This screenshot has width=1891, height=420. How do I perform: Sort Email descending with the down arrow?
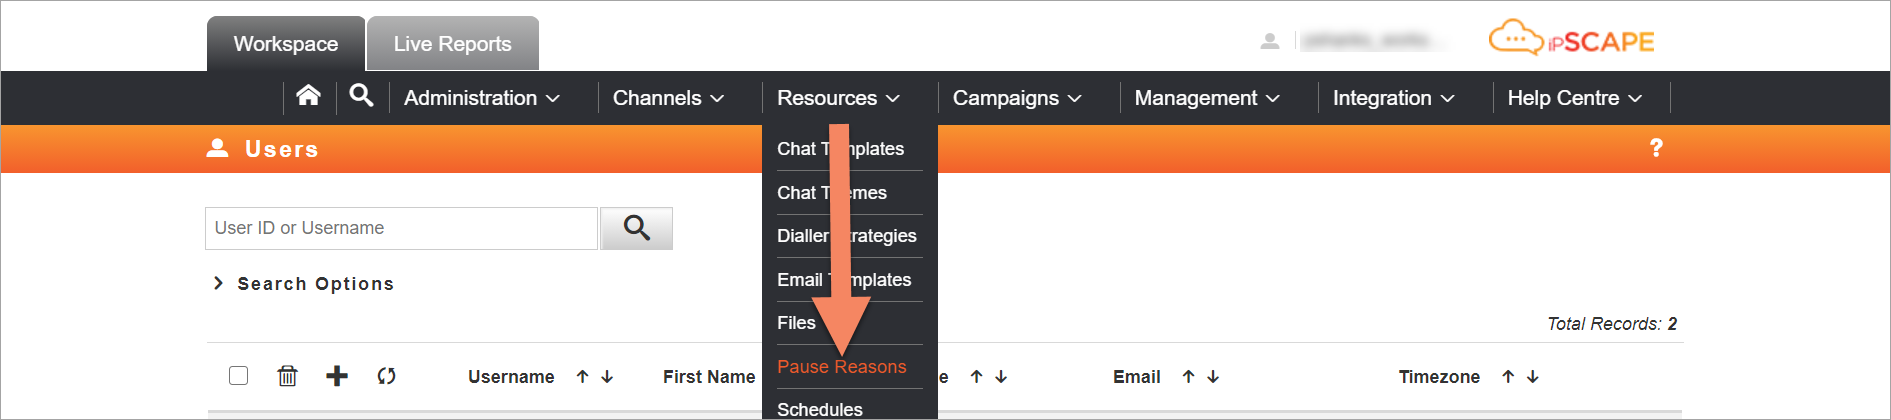[1213, 377]
